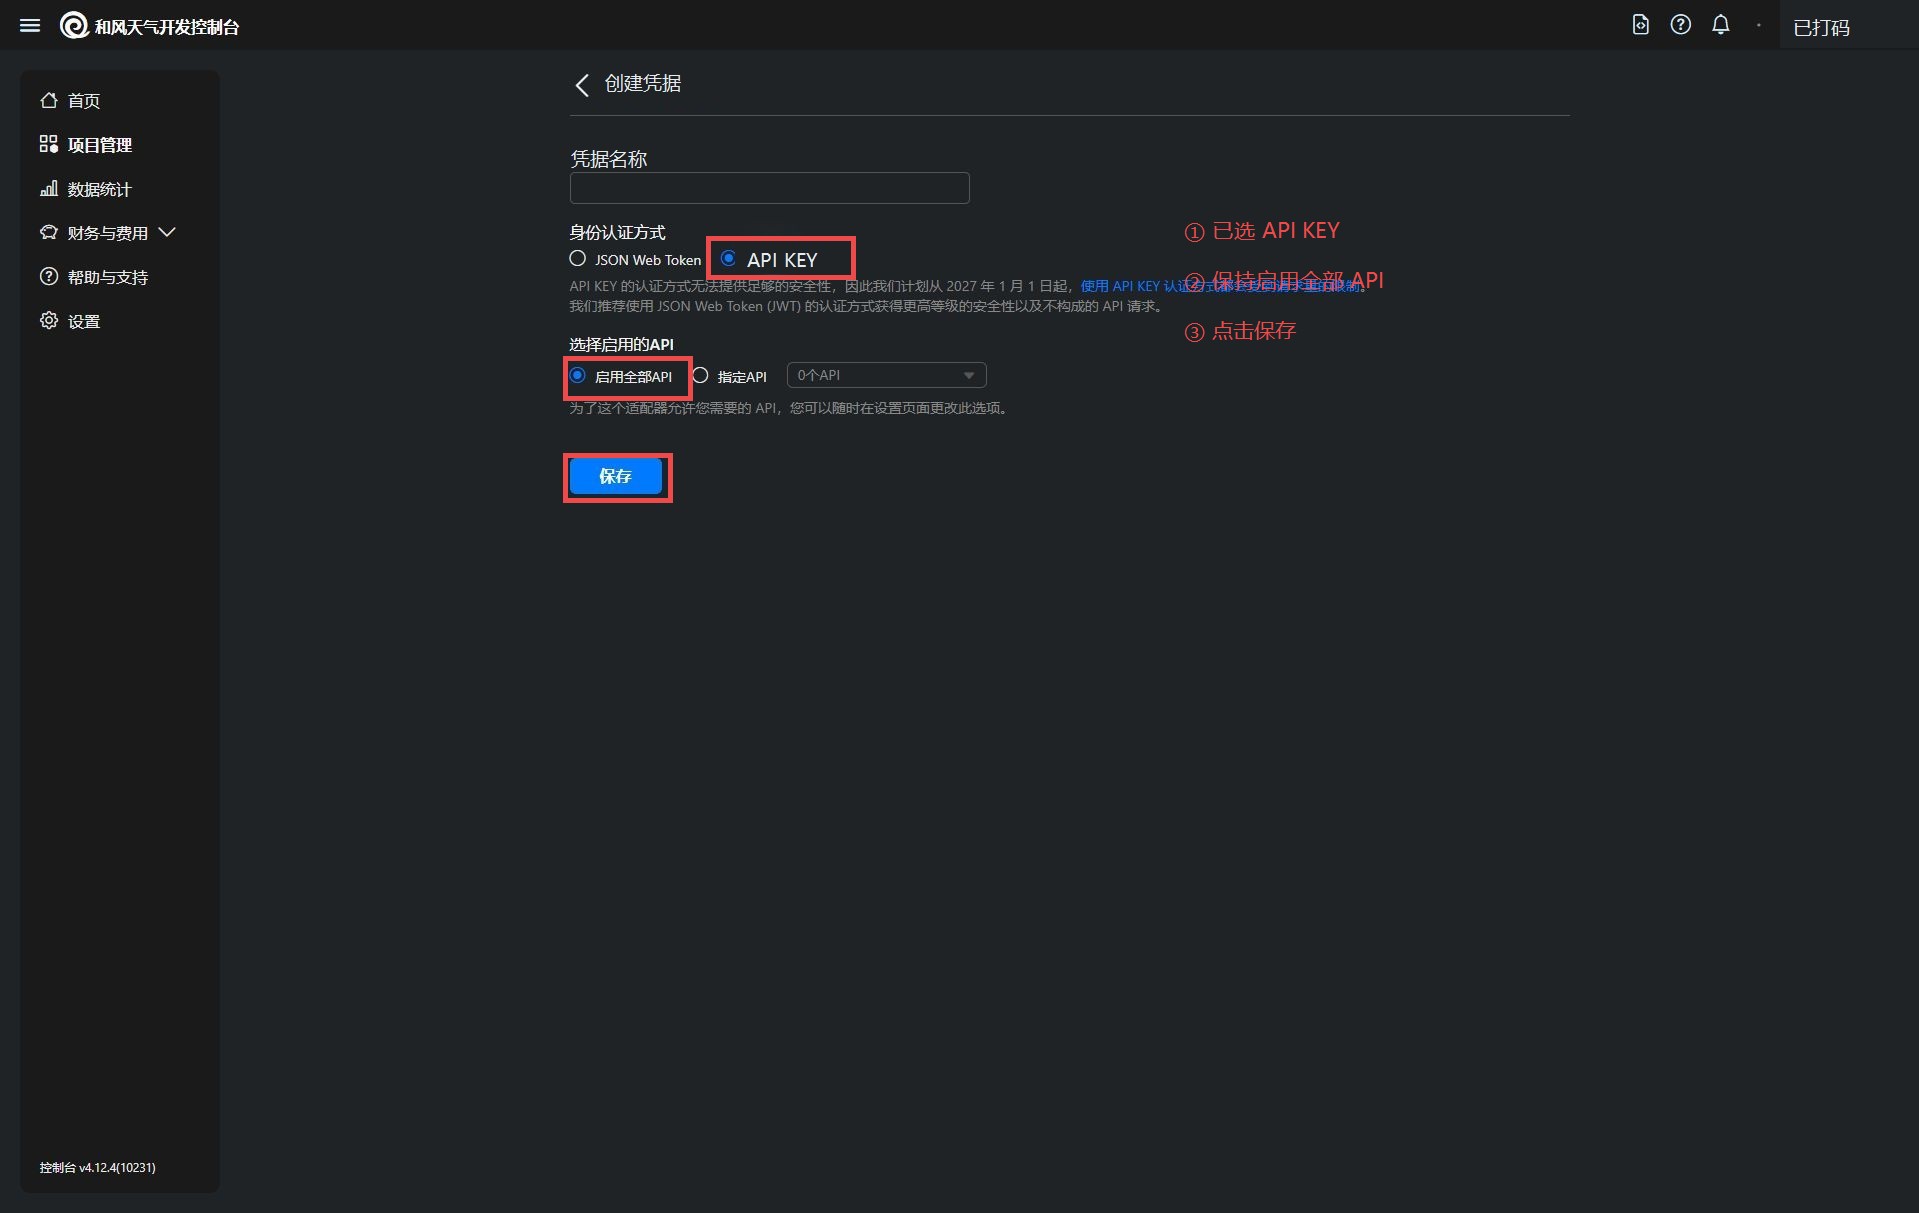This screenshot has height=1213, width=1919.
Task: Focus the 凭据名称 input field
Action: tap(769, 188)
